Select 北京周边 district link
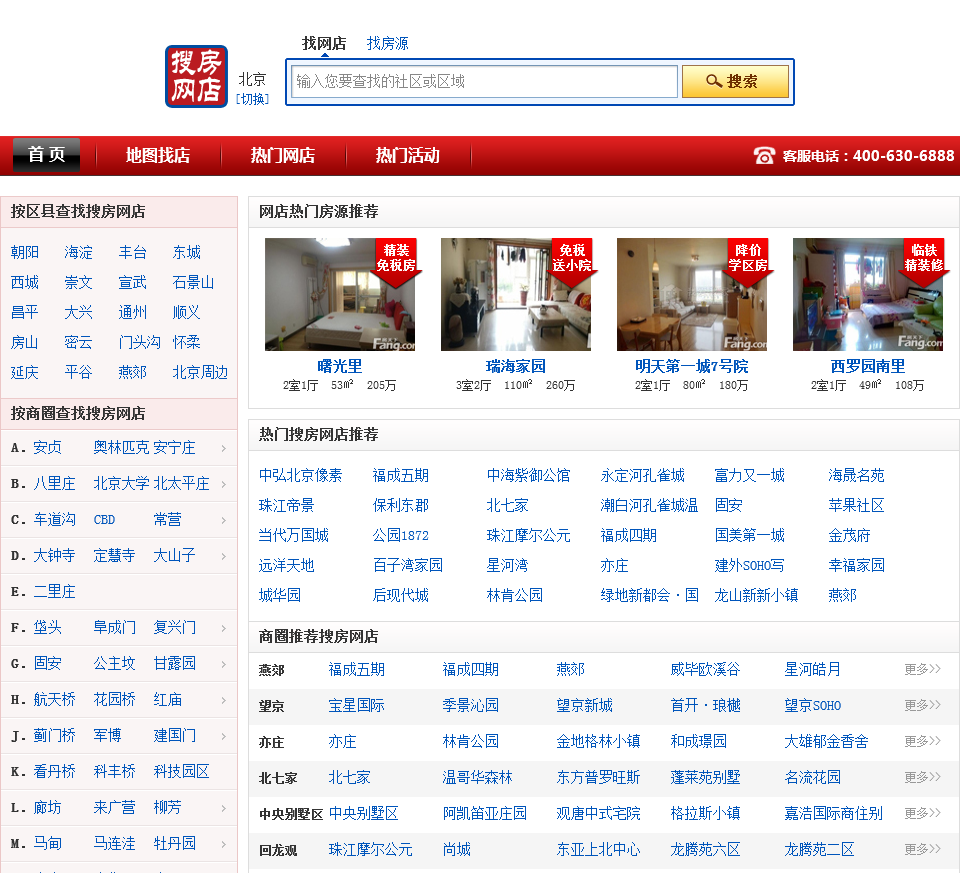The height and width of the screenshot is (873, 960). (200, 372)
